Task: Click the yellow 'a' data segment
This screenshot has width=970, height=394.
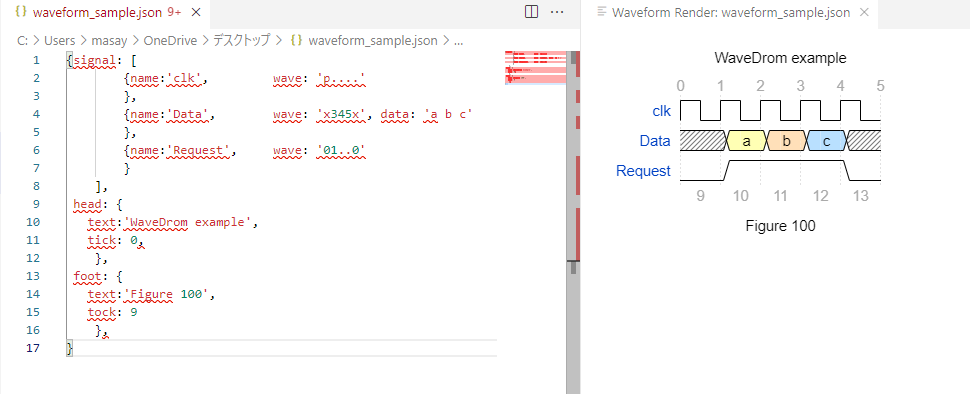Action: point(747,141)
